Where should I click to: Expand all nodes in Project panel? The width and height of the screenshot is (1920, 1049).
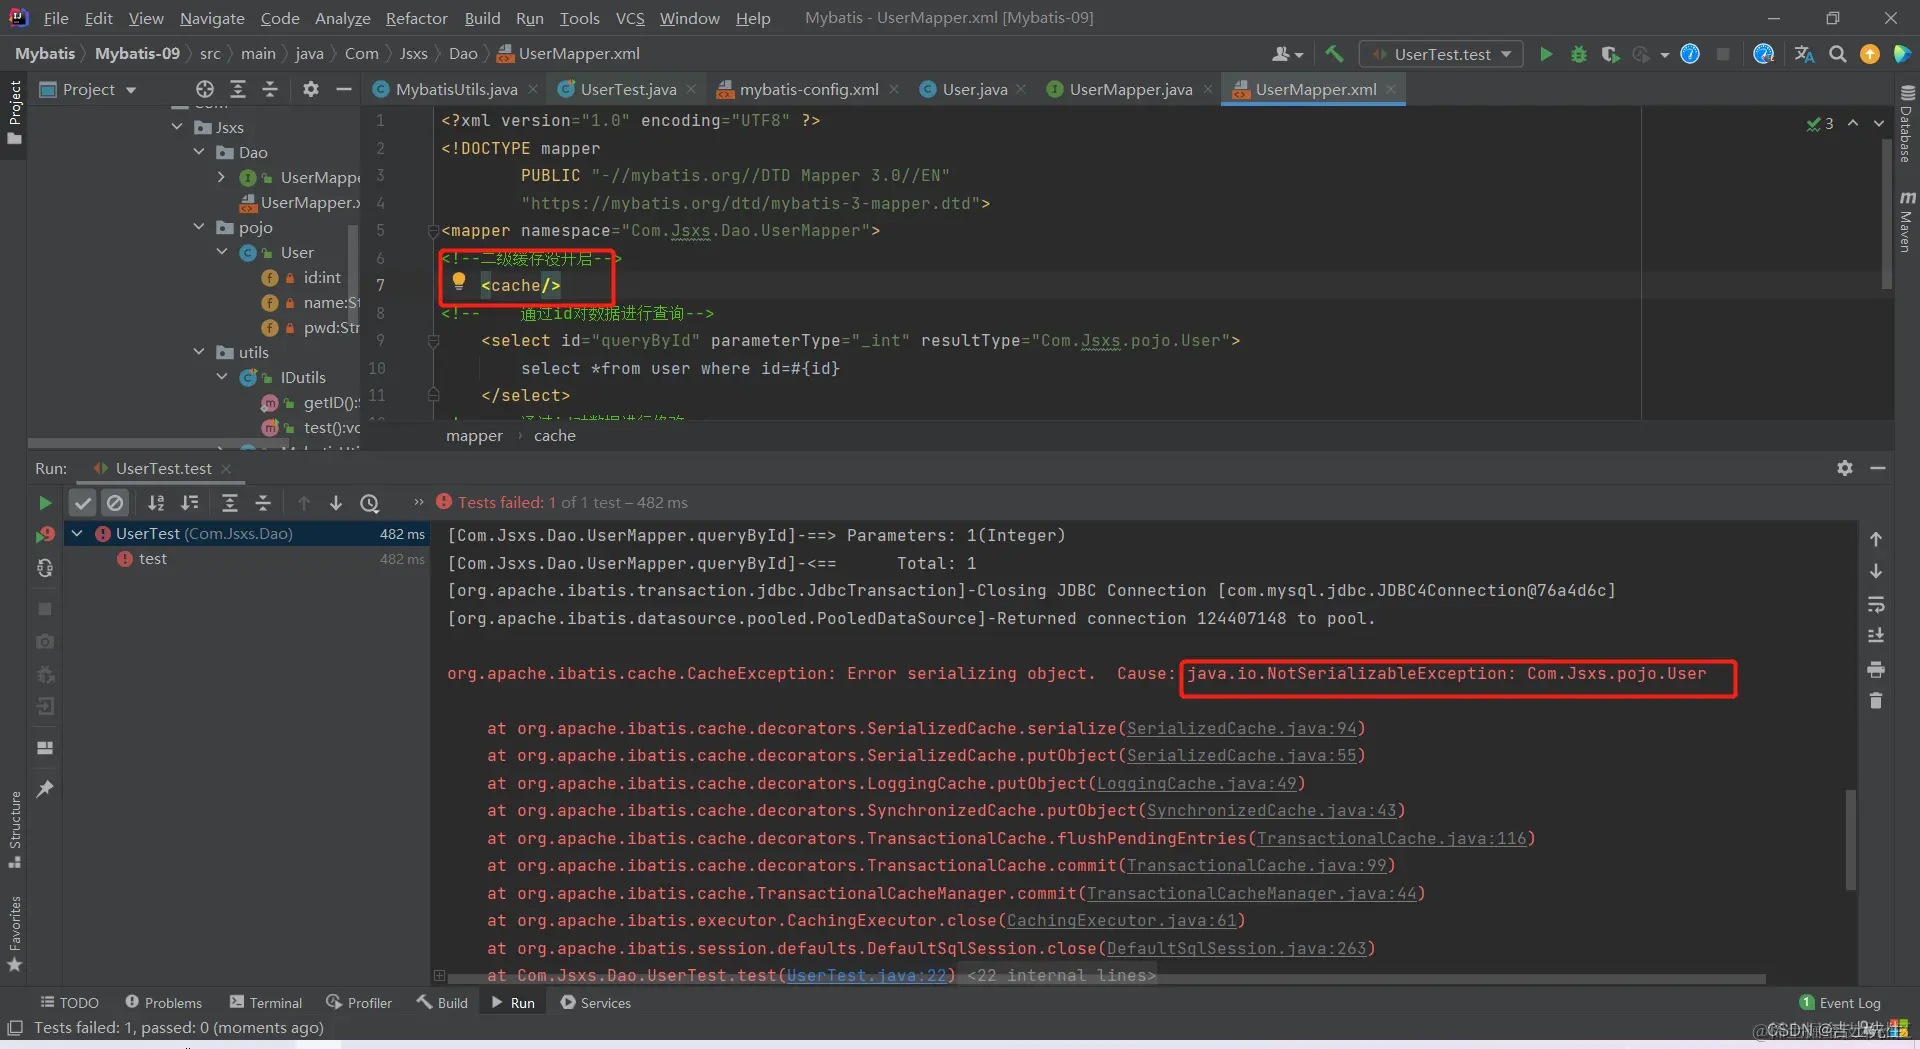pyautogui.click(x=238, y=89)
